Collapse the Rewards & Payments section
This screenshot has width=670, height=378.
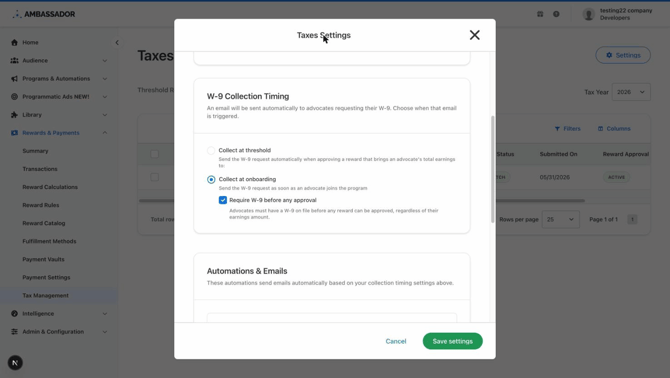coord(105,133)
